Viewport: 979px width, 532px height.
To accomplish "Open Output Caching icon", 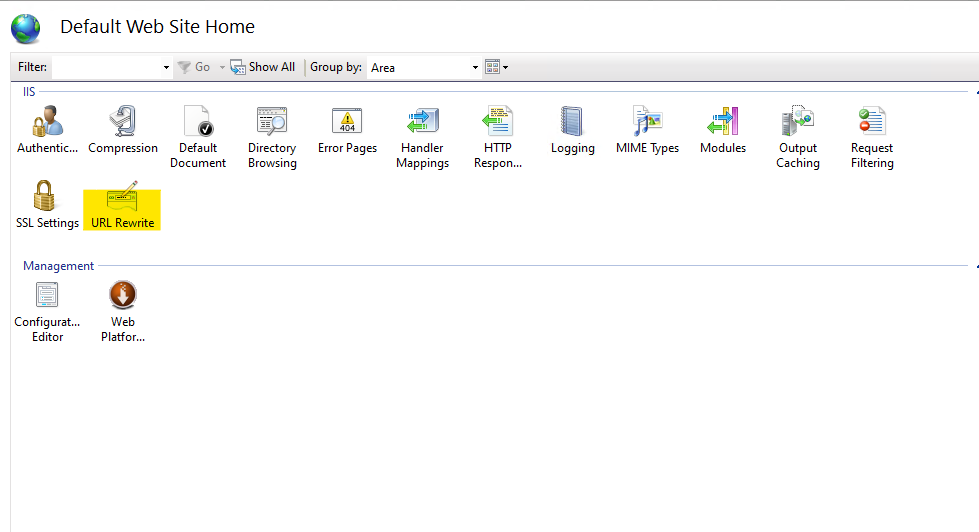I will coord(798,121).
